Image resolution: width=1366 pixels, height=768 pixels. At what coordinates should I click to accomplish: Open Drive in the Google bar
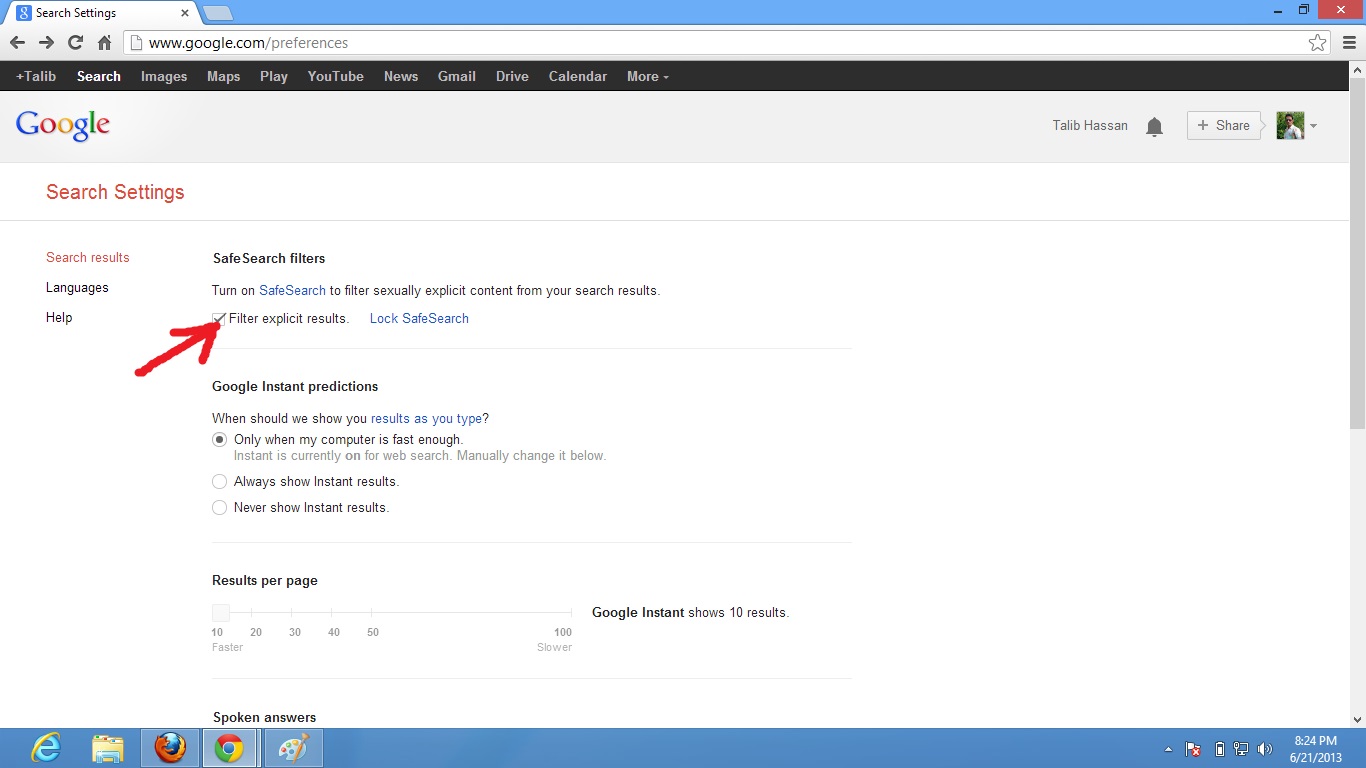pyautogui.click(x=512, y=76)
